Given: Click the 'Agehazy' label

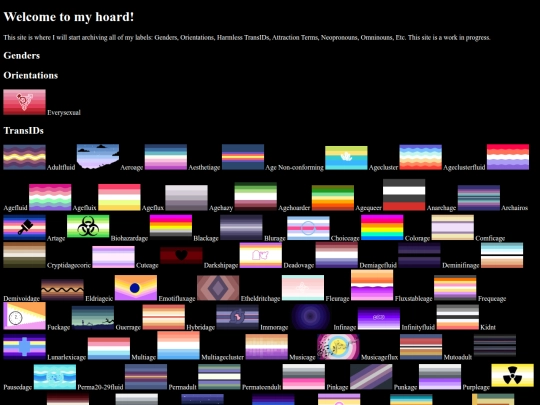Looking at the screenshot, I should (221, 208).
